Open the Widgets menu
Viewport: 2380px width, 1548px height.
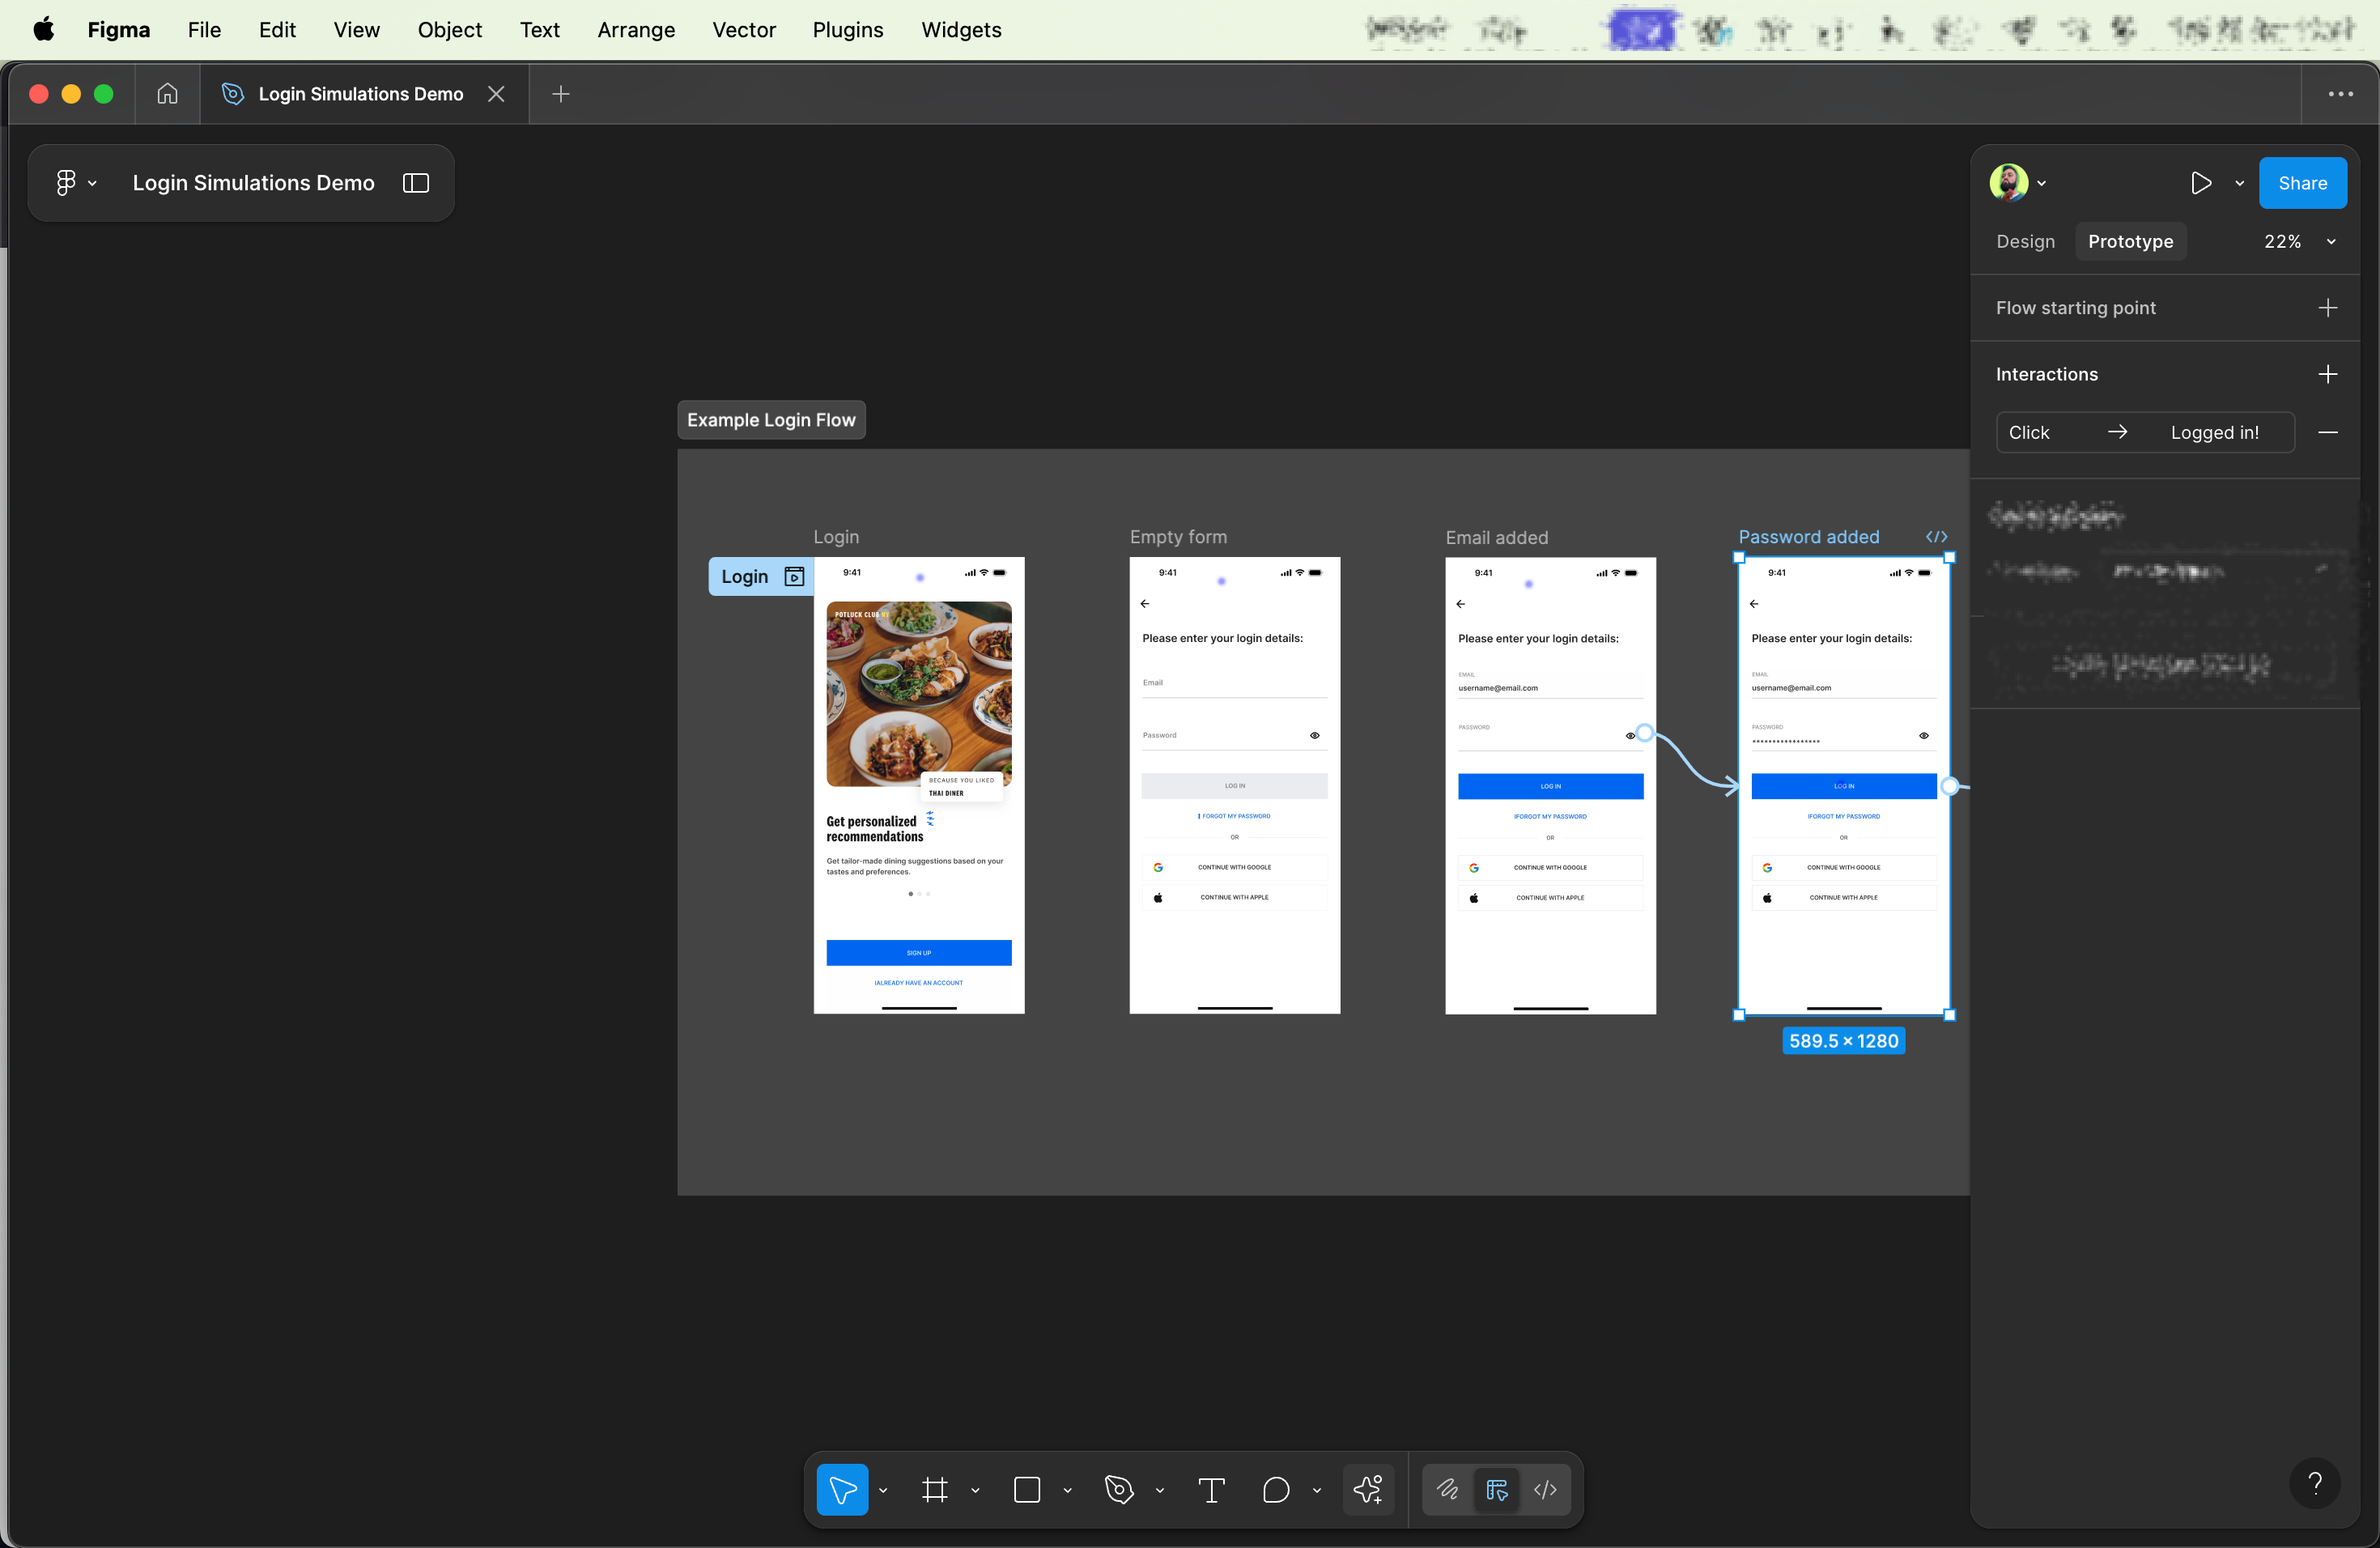960,29
